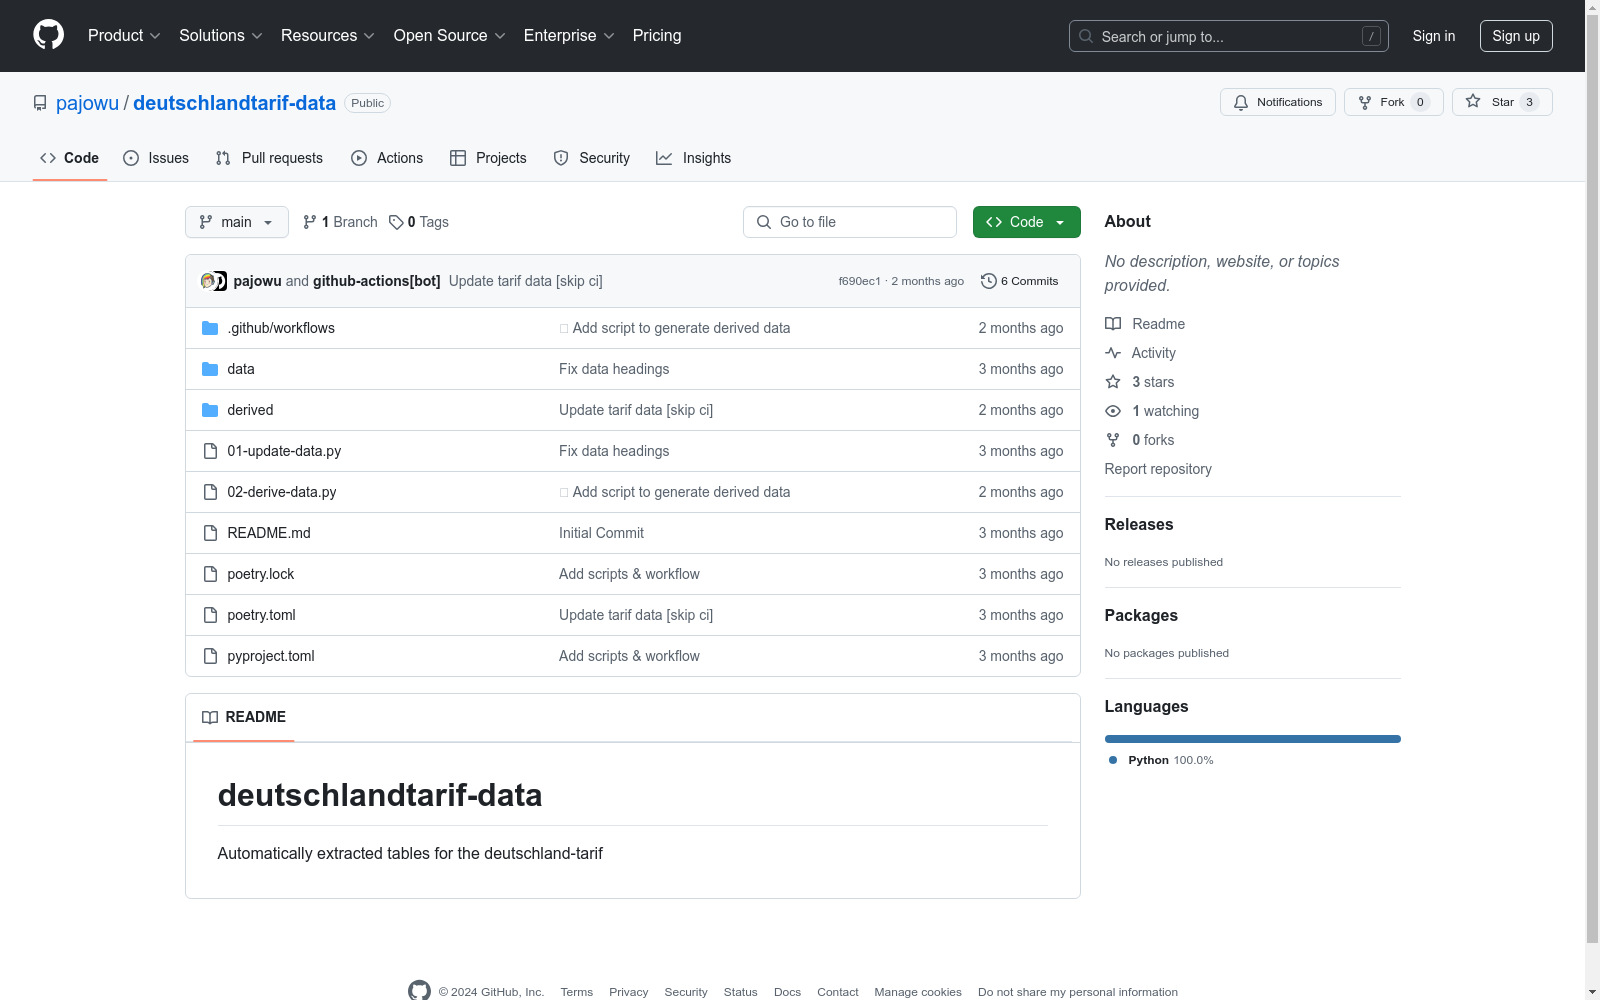Click the stars icon in About
This screenshot has height=1000, width=1600.
pyautogui.click(x=1113, y=382)
